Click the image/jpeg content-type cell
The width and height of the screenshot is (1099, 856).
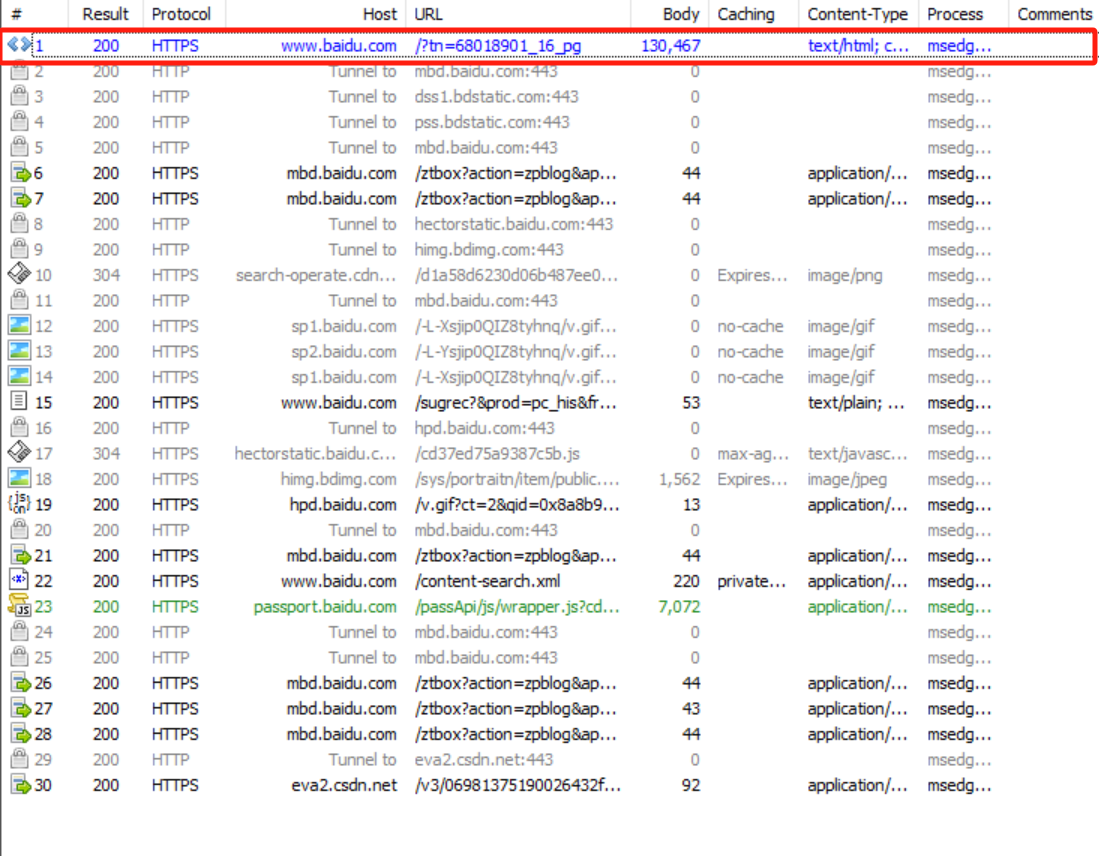847,479
